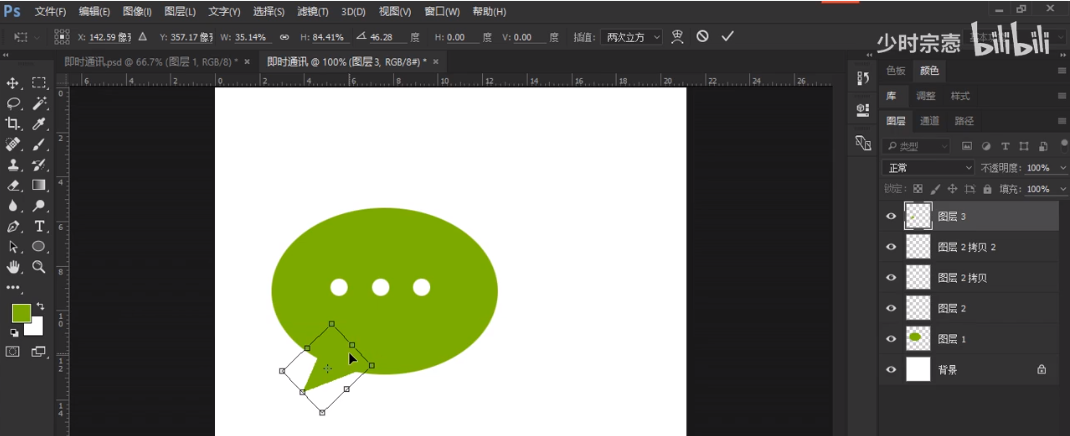Open the 正常 blend mode dropdown

tap(928, 168)
